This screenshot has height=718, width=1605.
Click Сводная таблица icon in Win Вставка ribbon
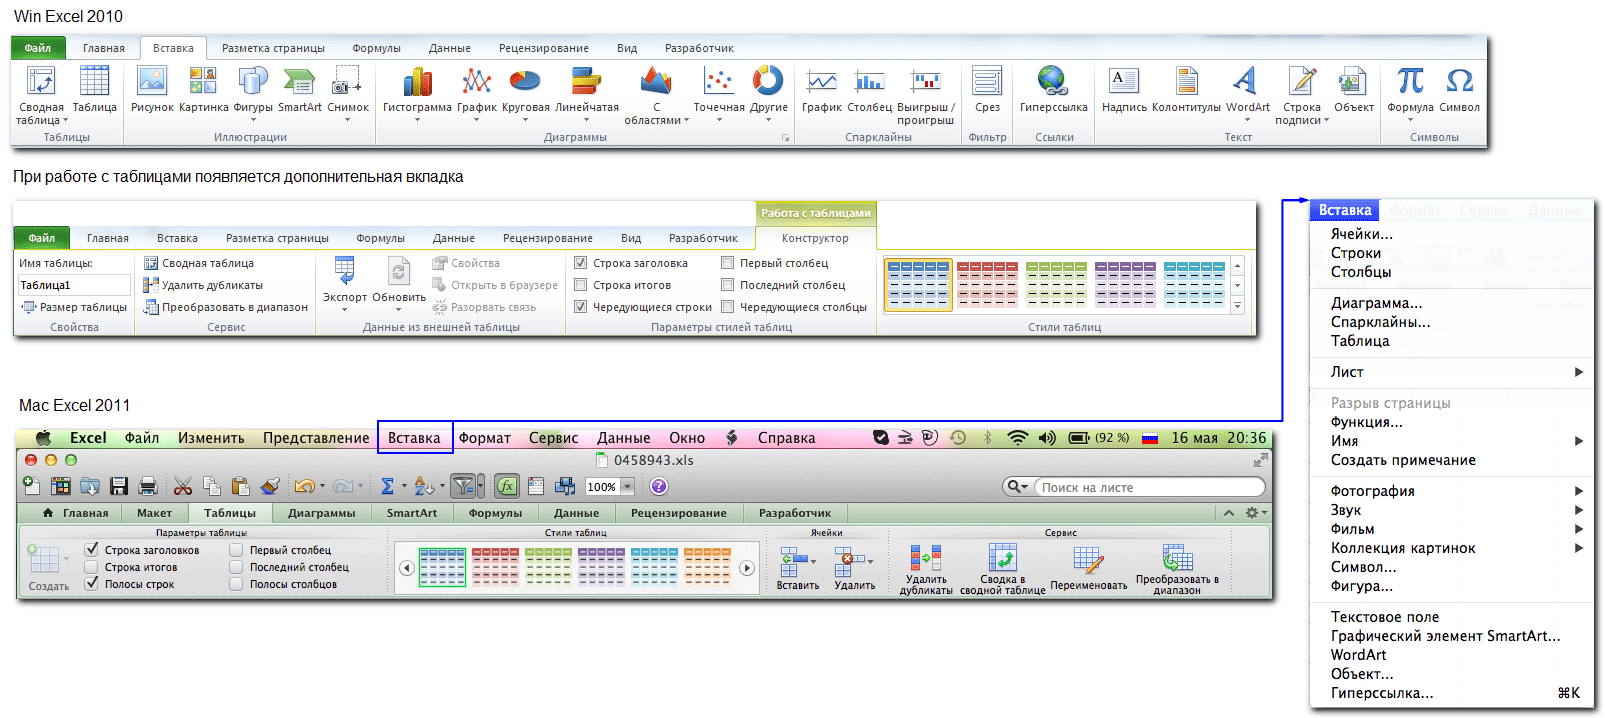(x=41, y=81)
